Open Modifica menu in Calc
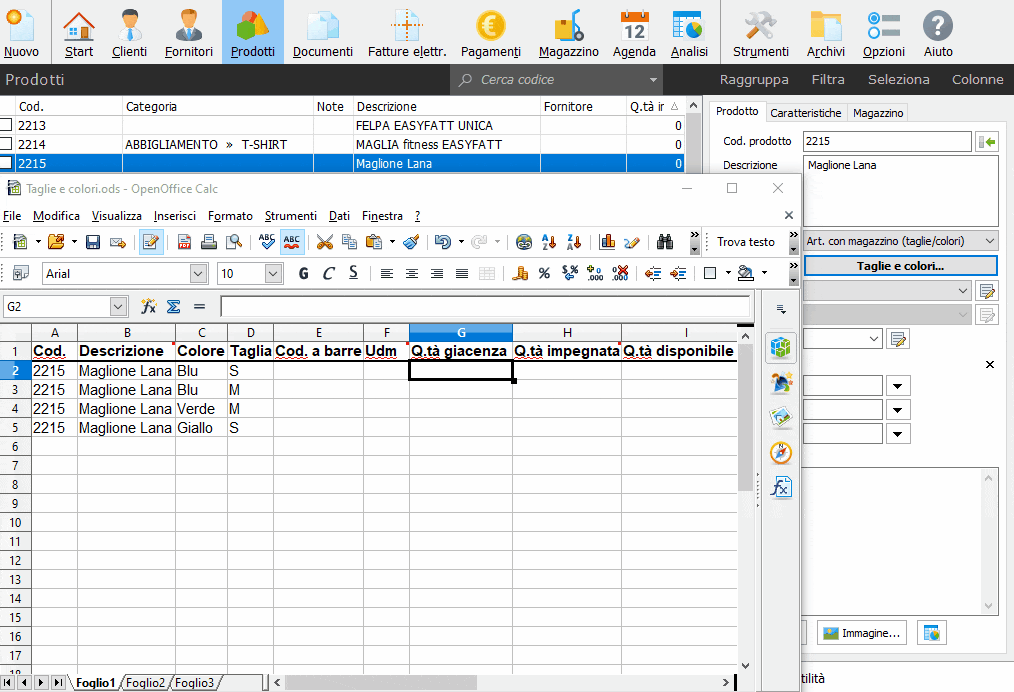The height and width of the screenshot is (692, 1014). [56, 216]
